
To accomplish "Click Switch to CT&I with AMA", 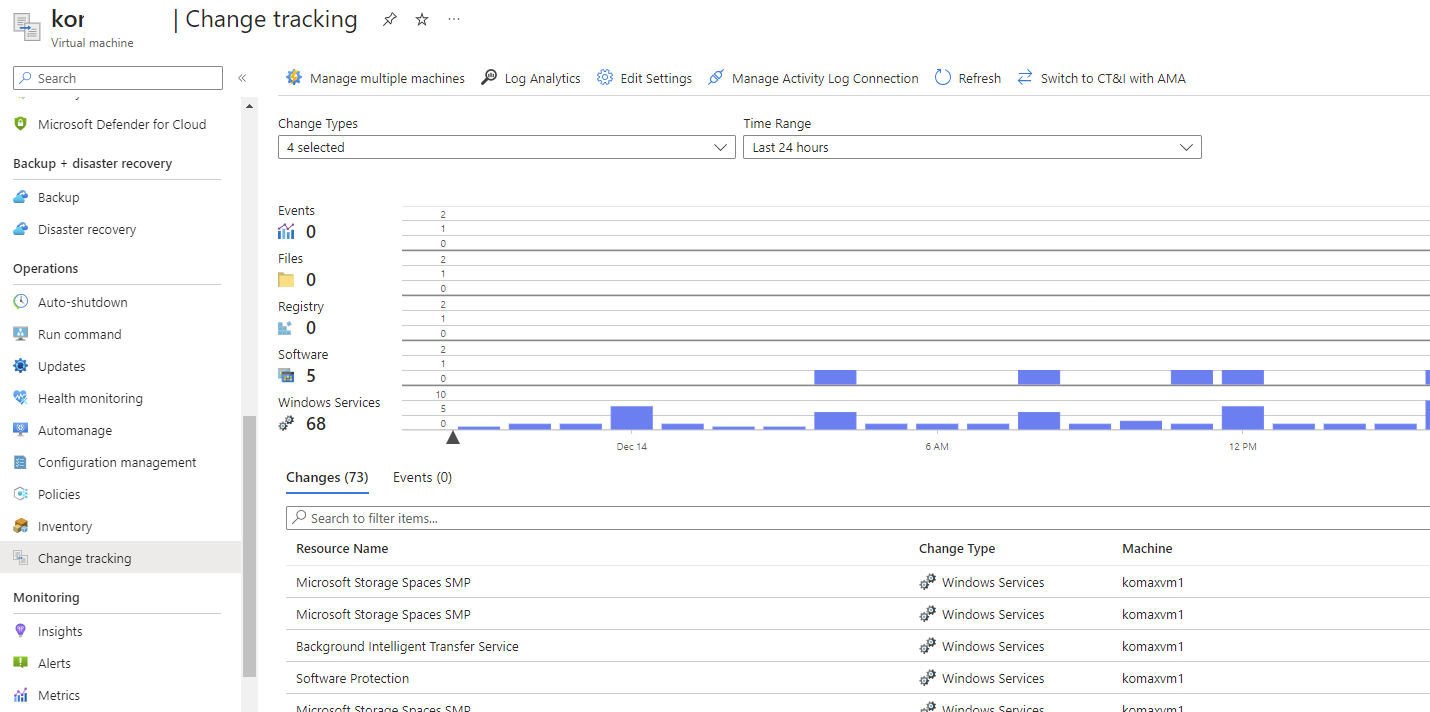I will click(1101, 78).
